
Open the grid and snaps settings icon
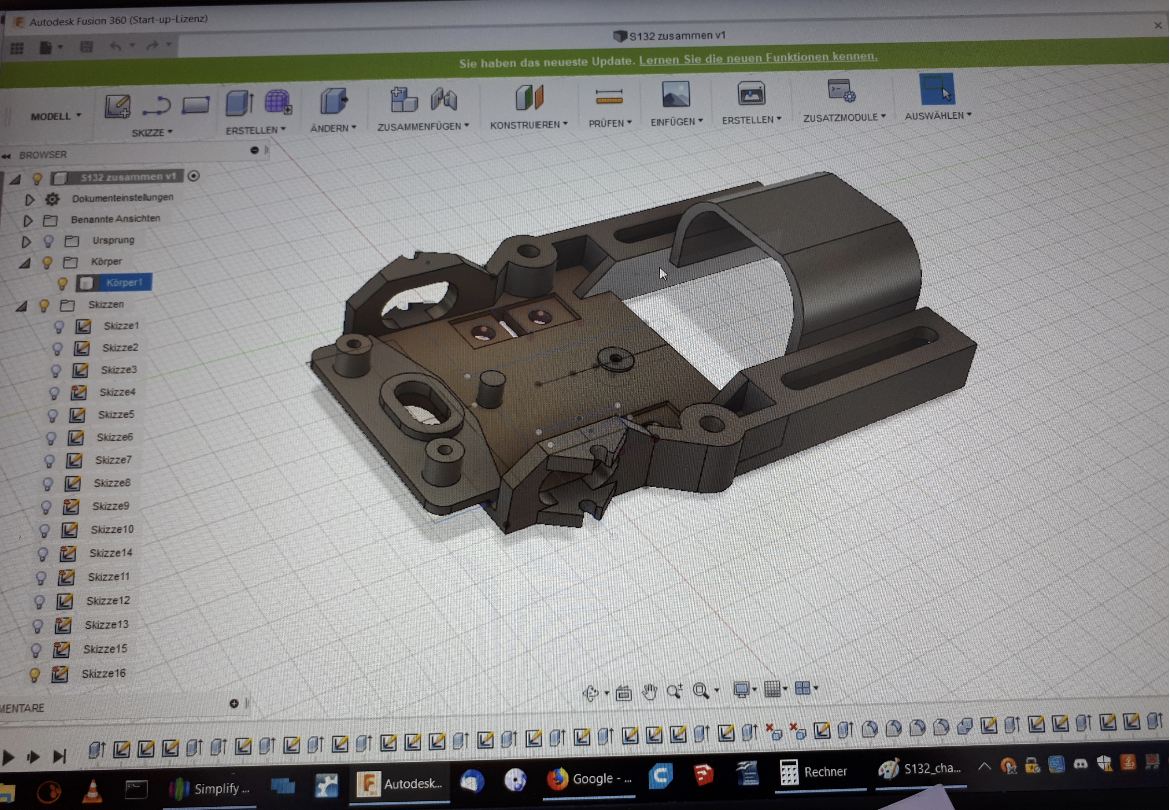point(772,689)
